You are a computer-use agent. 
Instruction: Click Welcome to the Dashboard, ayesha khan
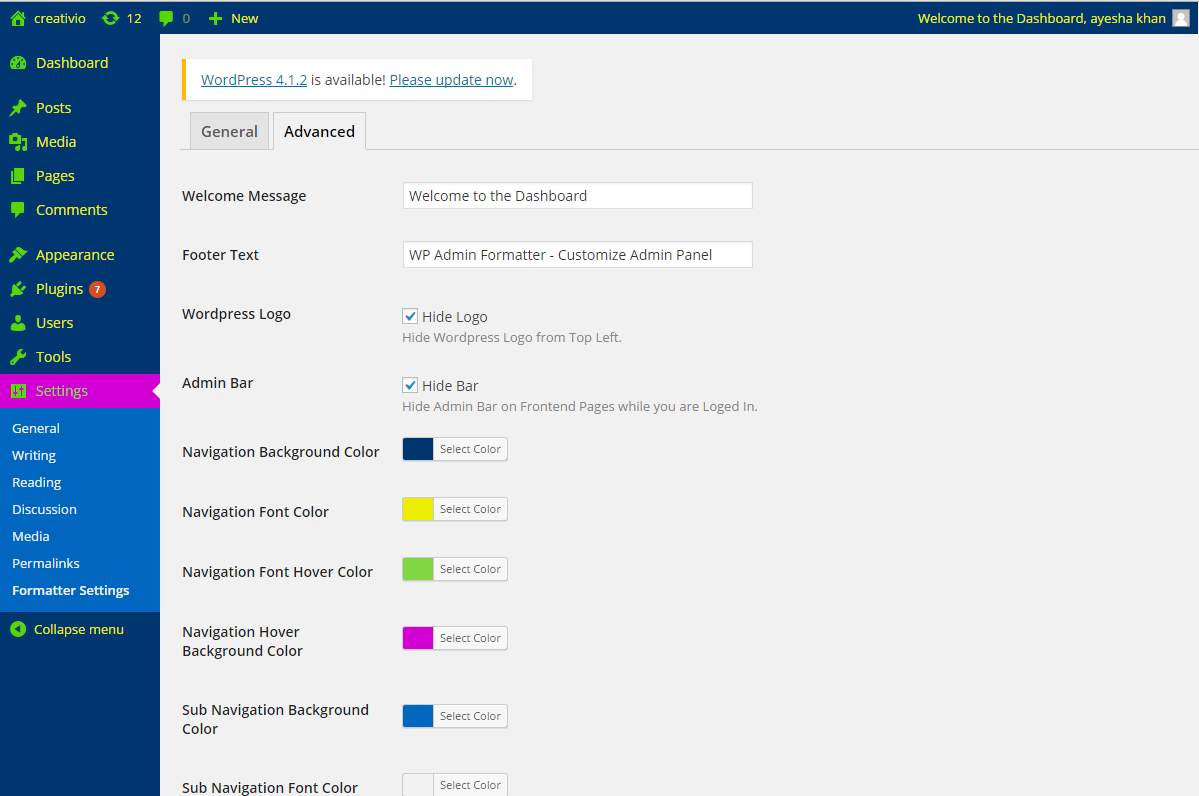coord(1041,18)
